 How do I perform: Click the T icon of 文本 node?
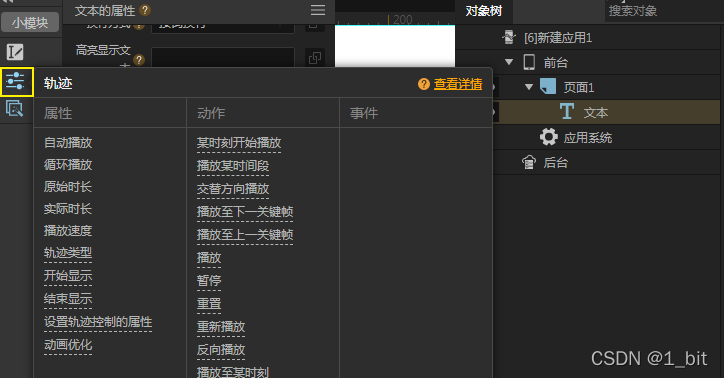567,112
